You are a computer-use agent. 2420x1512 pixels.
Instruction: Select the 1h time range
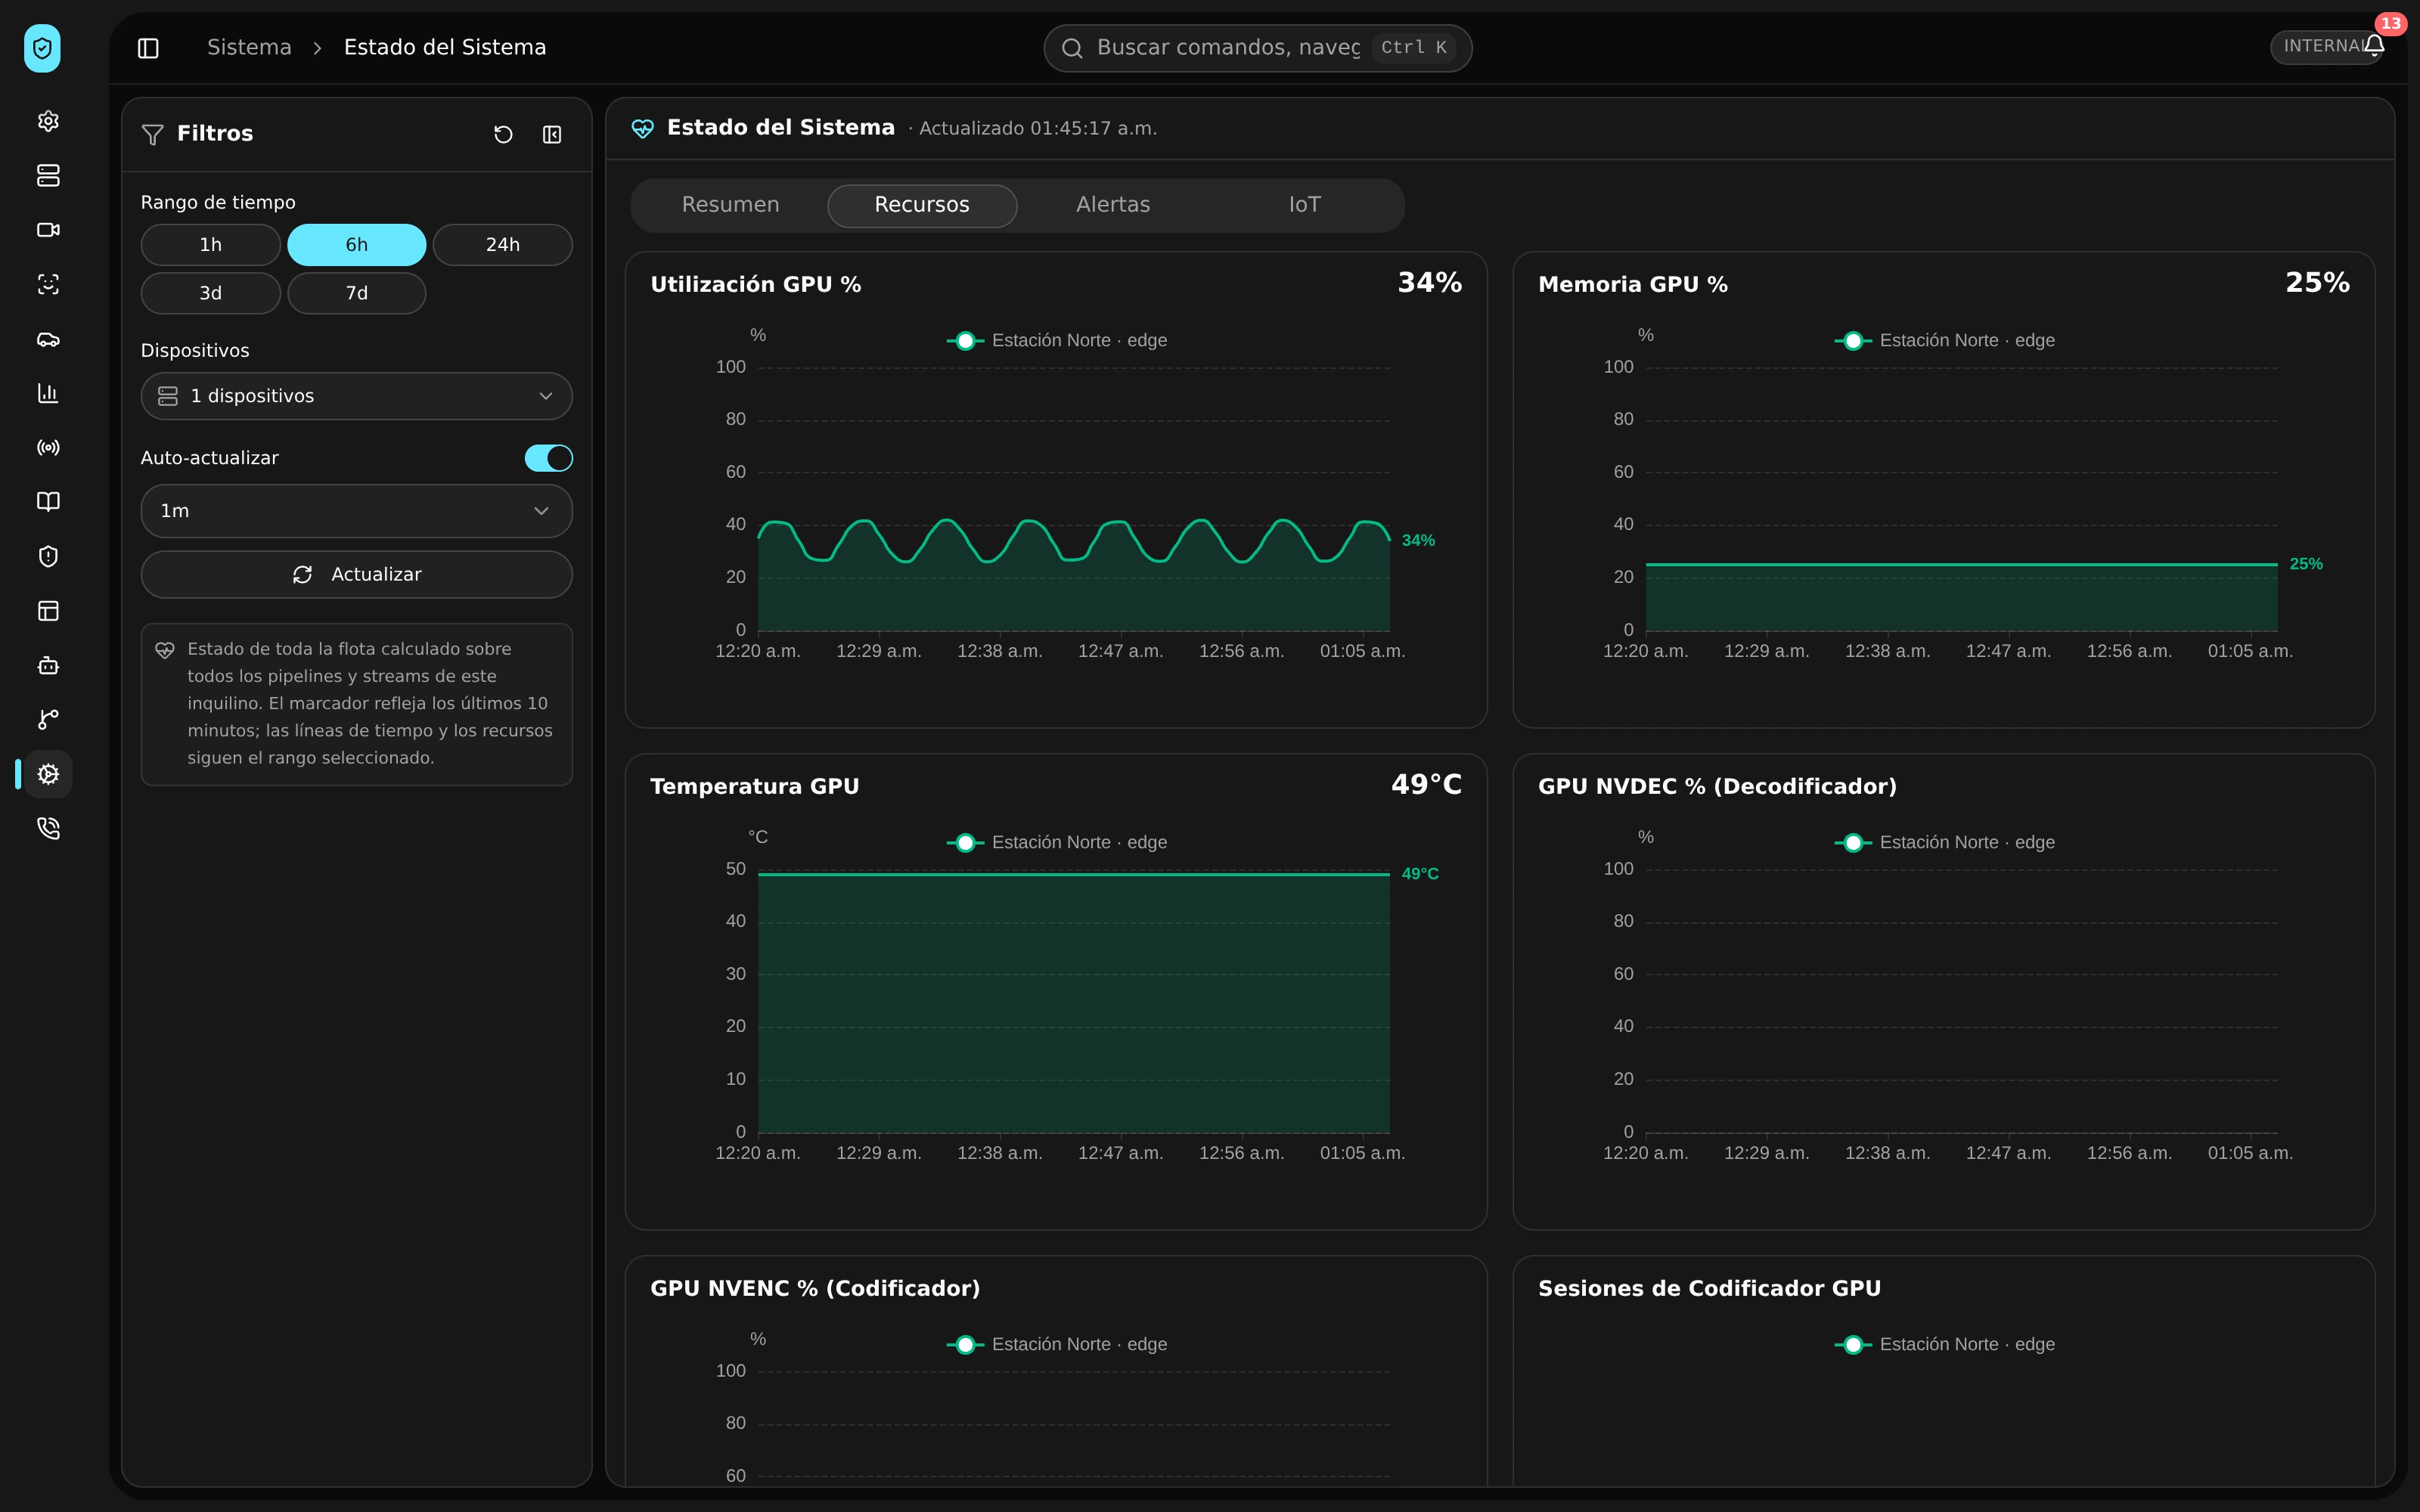coord(211,245)
